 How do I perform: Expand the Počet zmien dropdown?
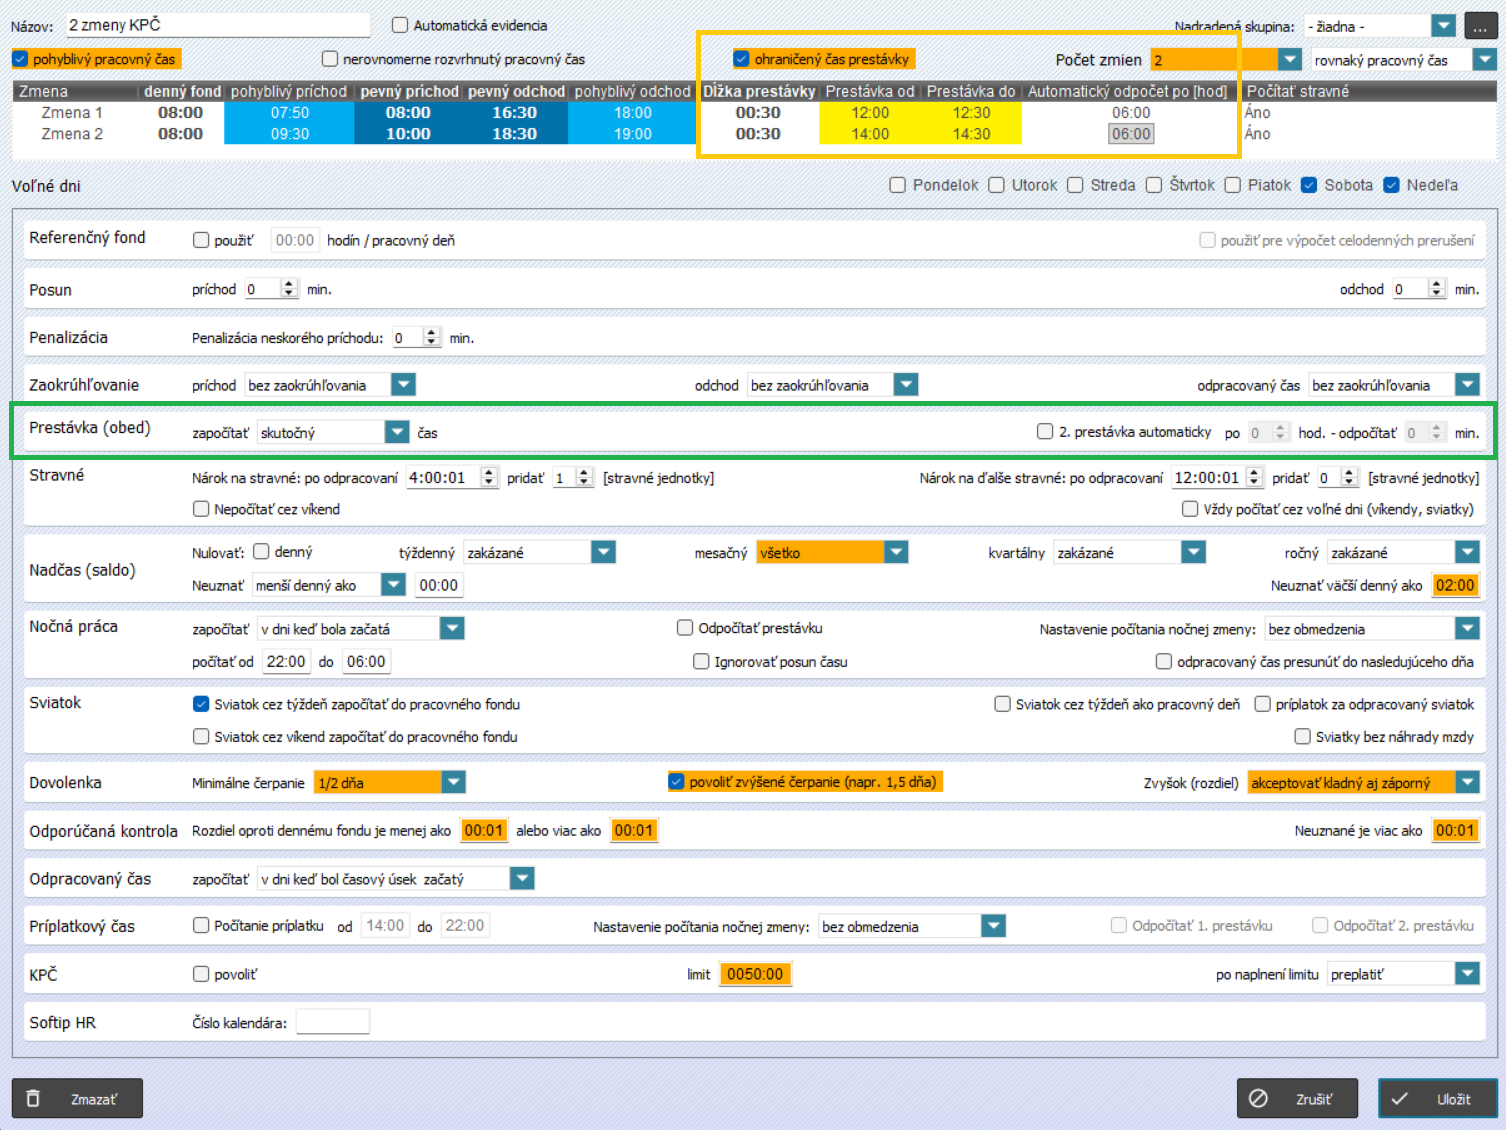coord(1290,60)
